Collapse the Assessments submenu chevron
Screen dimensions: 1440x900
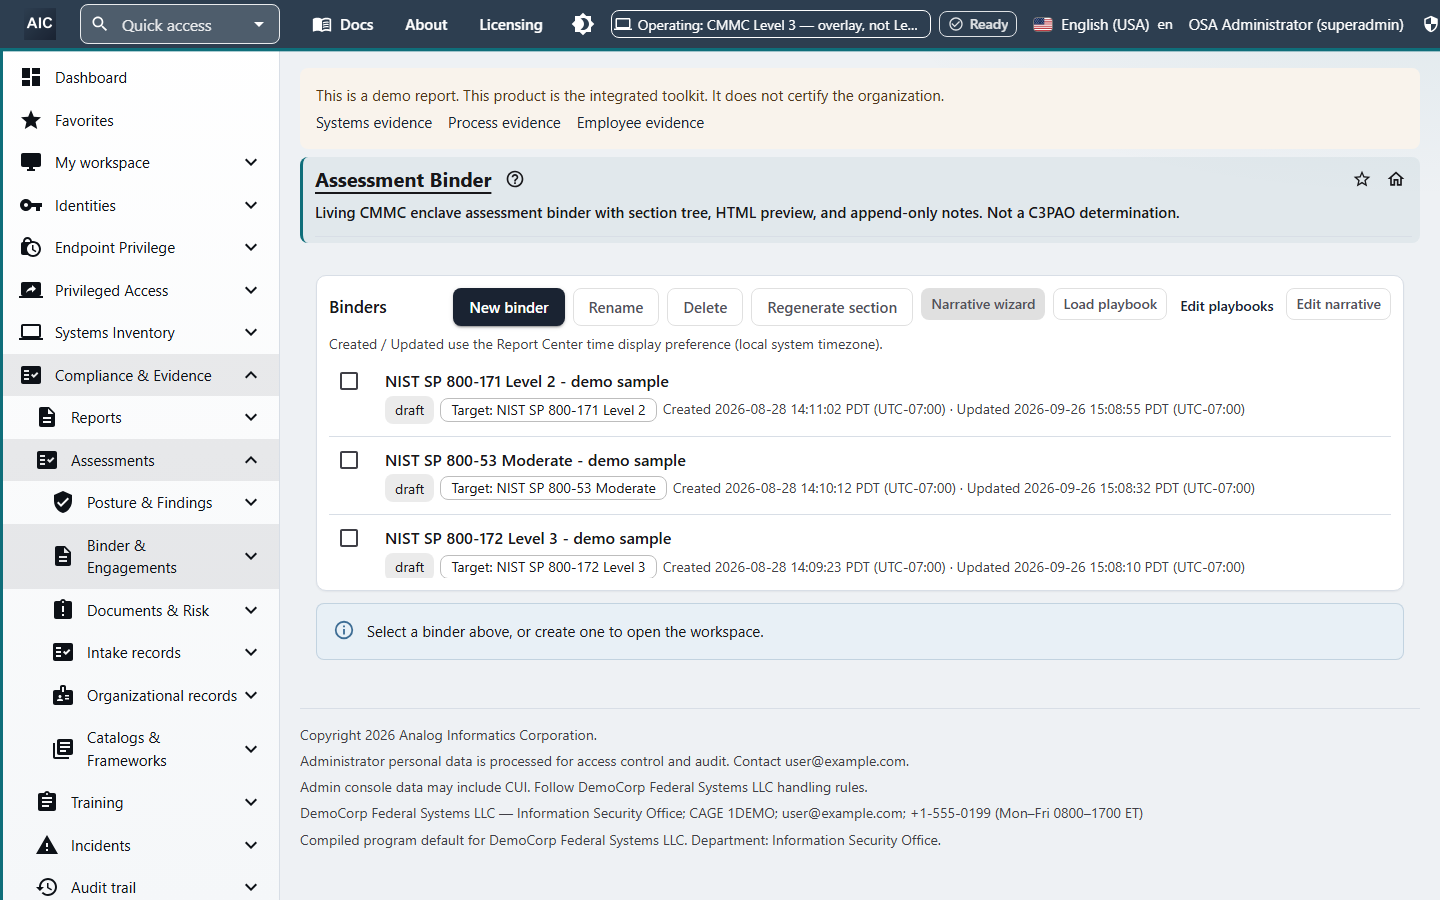coord(251,460)
